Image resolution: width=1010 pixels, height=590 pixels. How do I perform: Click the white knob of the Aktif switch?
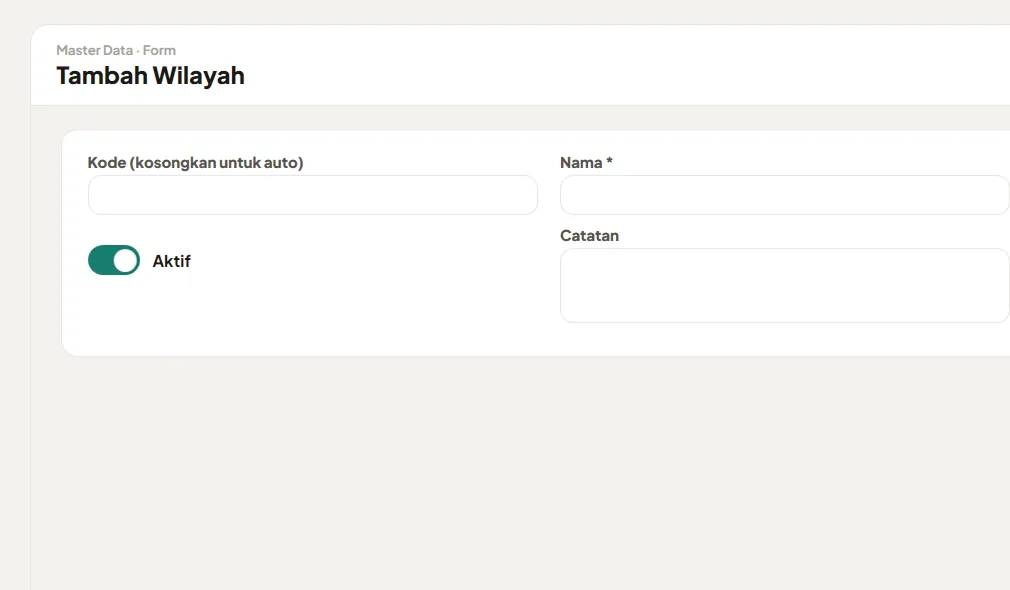pos(126,260)
